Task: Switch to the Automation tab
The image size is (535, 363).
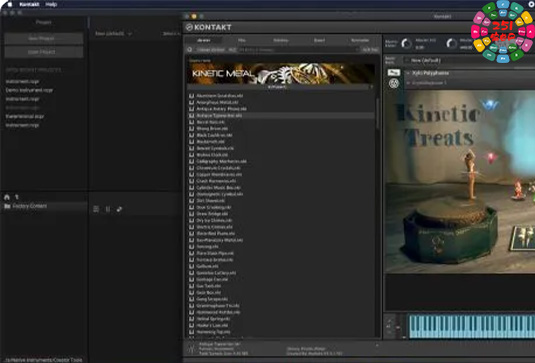Action: click(360, 40)
